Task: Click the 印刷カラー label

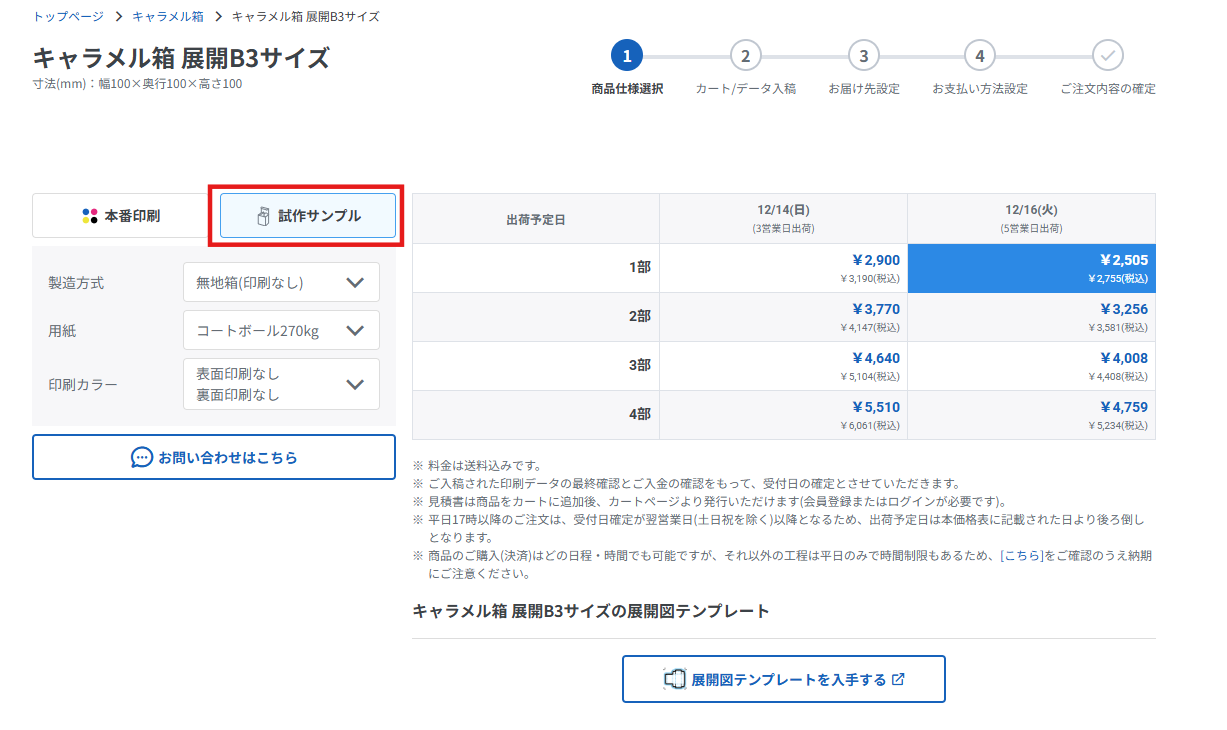Action: pos(83,385)
